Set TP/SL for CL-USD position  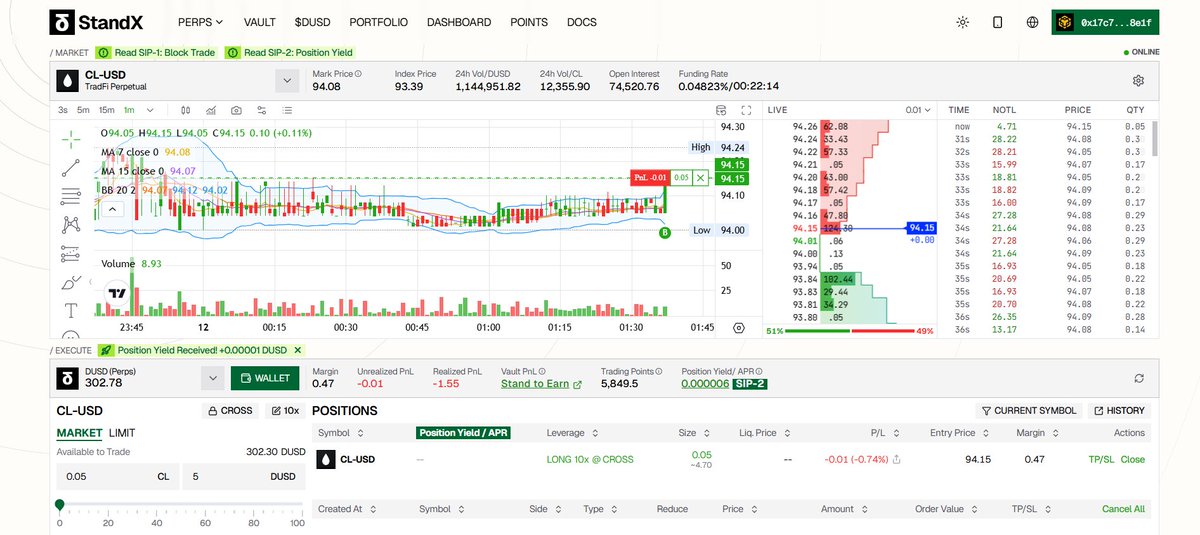point(1100,460)
